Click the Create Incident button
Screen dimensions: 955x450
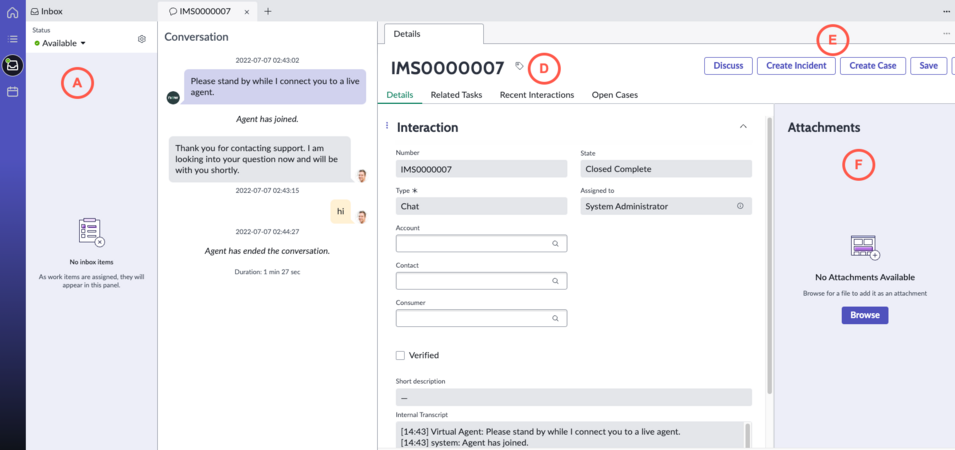(796, 66)
